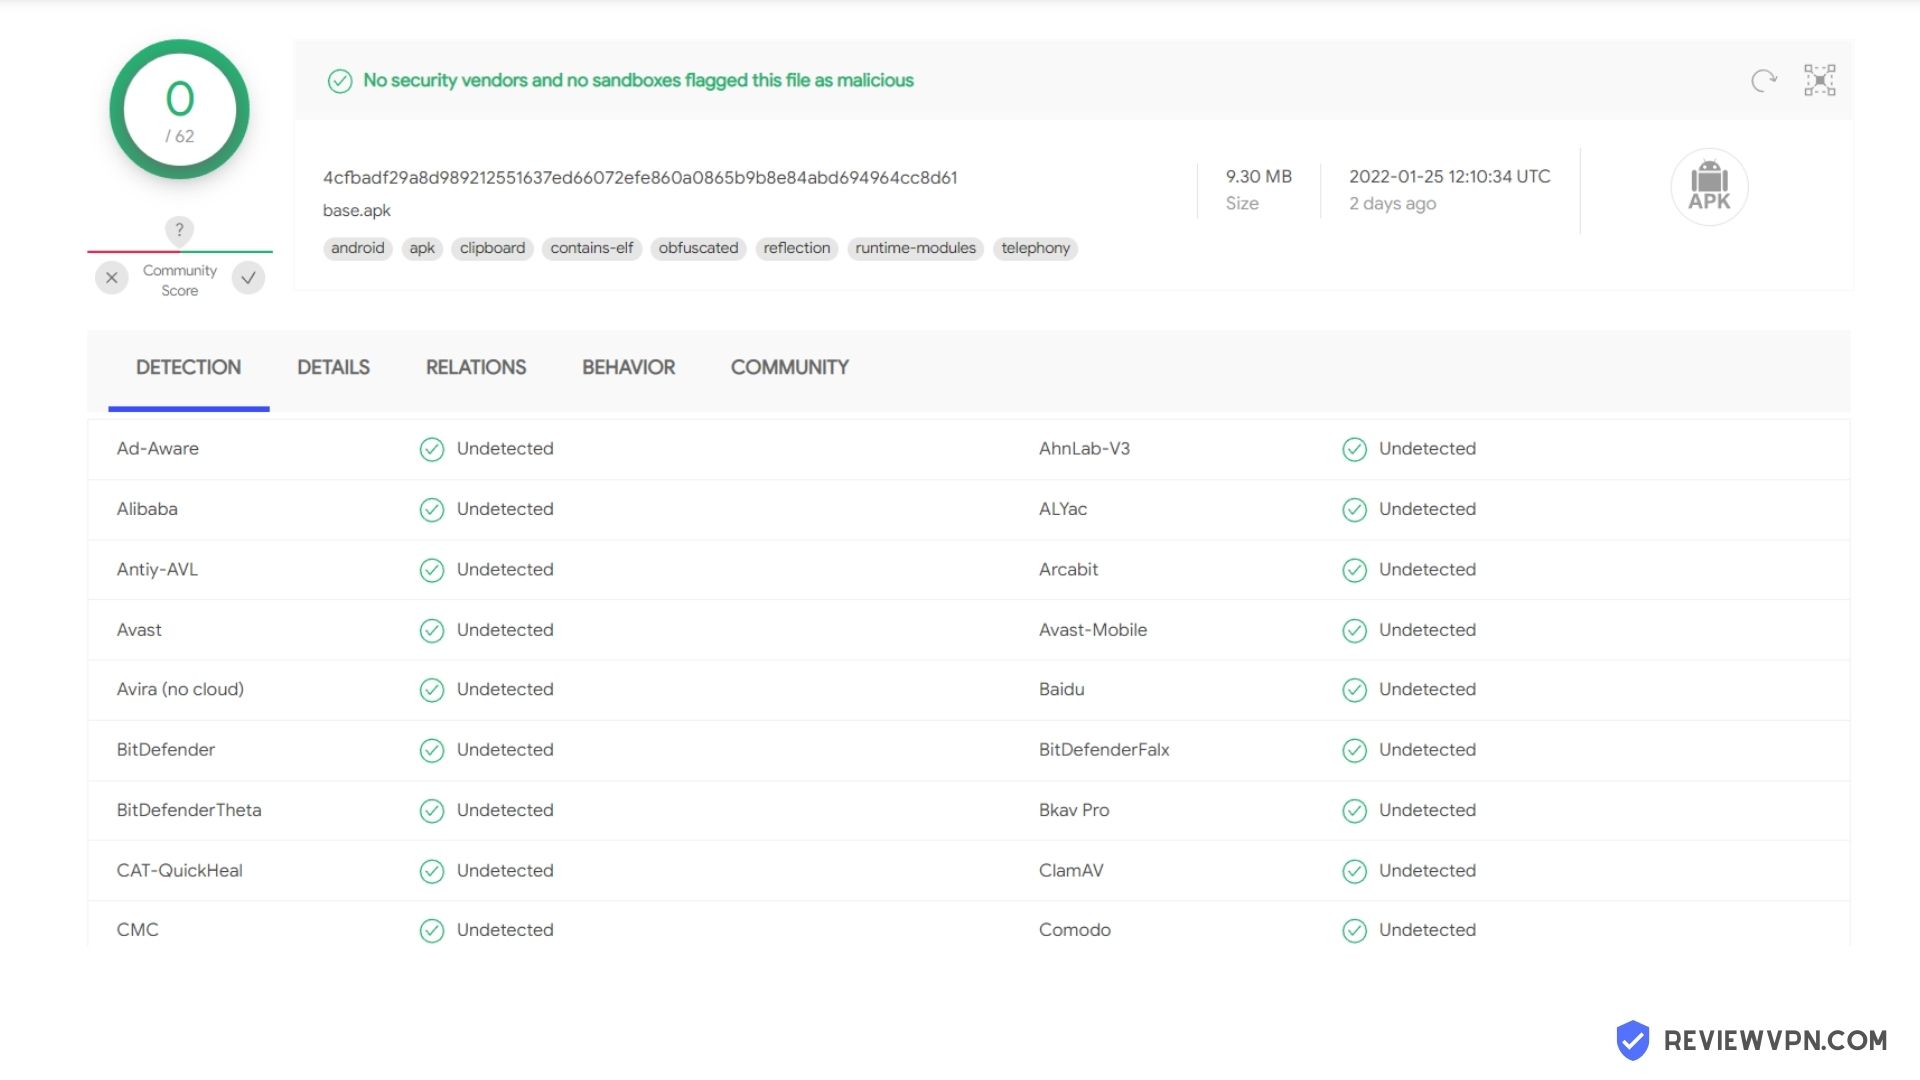This screenshot has width=1920, height=1080.
Task: Click the Comodo undetected check icon
Action: point(1354,931)
